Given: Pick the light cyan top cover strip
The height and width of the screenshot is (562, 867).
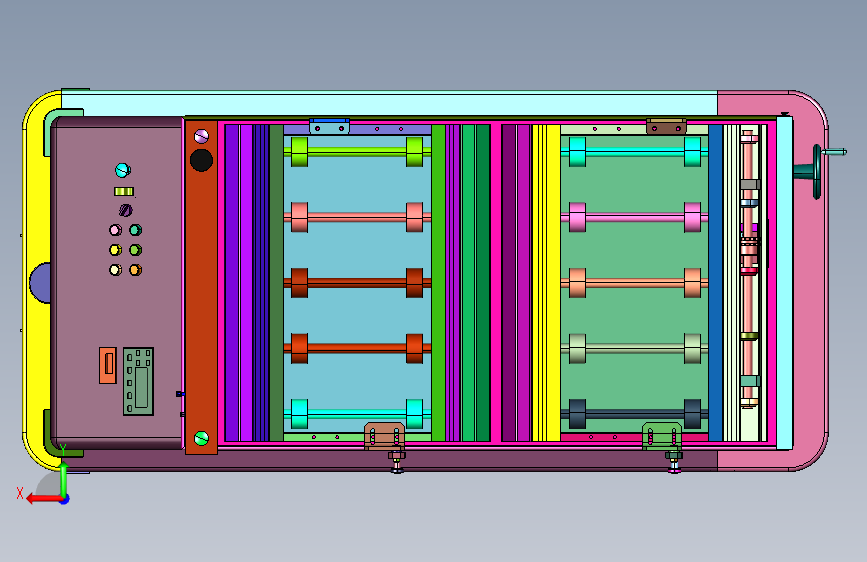Looking at the screenshot, I should click(x=389, y=104).
